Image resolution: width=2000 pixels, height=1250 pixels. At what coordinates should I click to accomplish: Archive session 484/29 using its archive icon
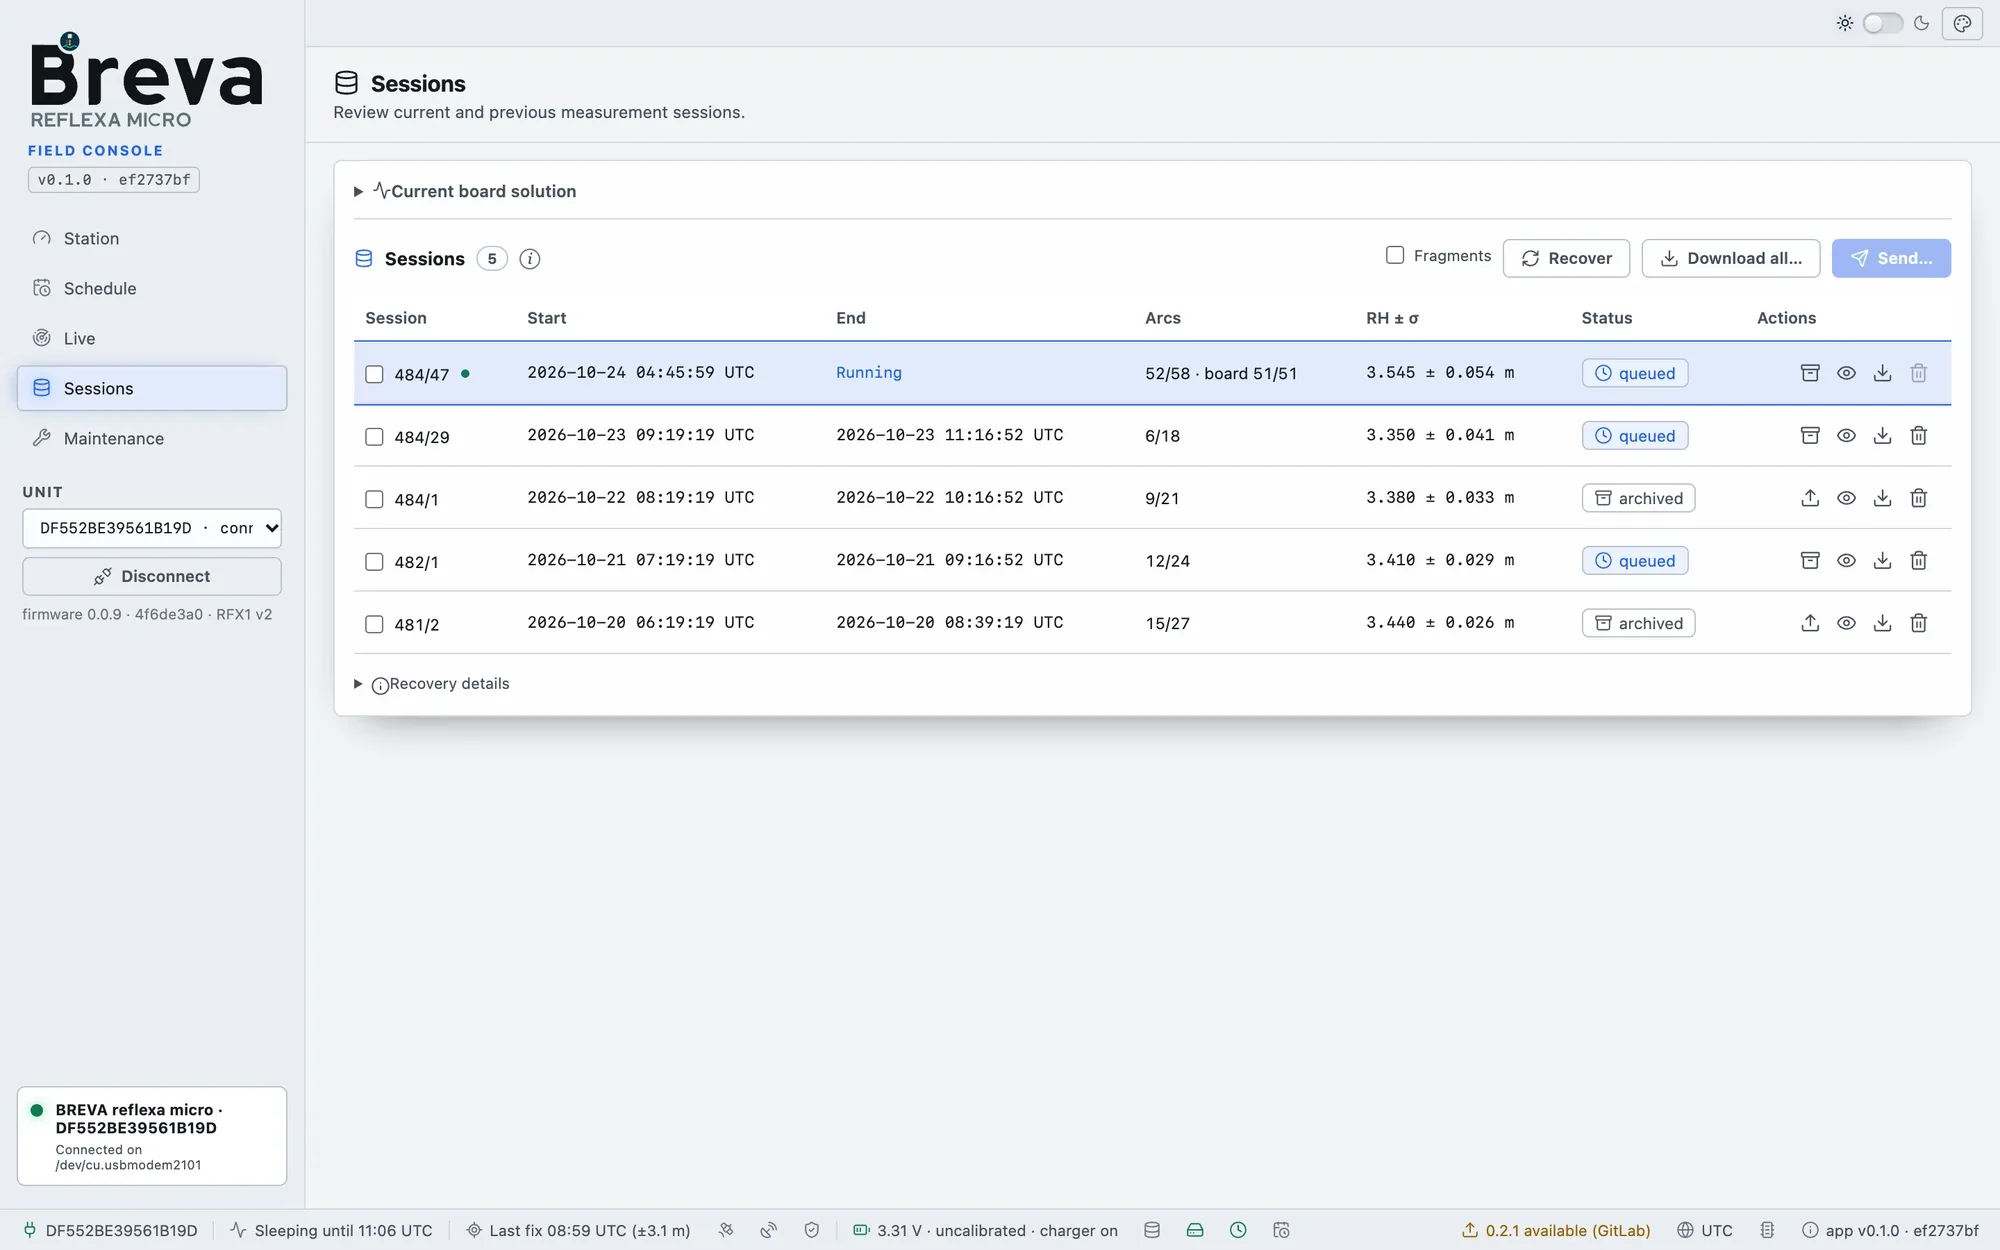point(1810,436)
